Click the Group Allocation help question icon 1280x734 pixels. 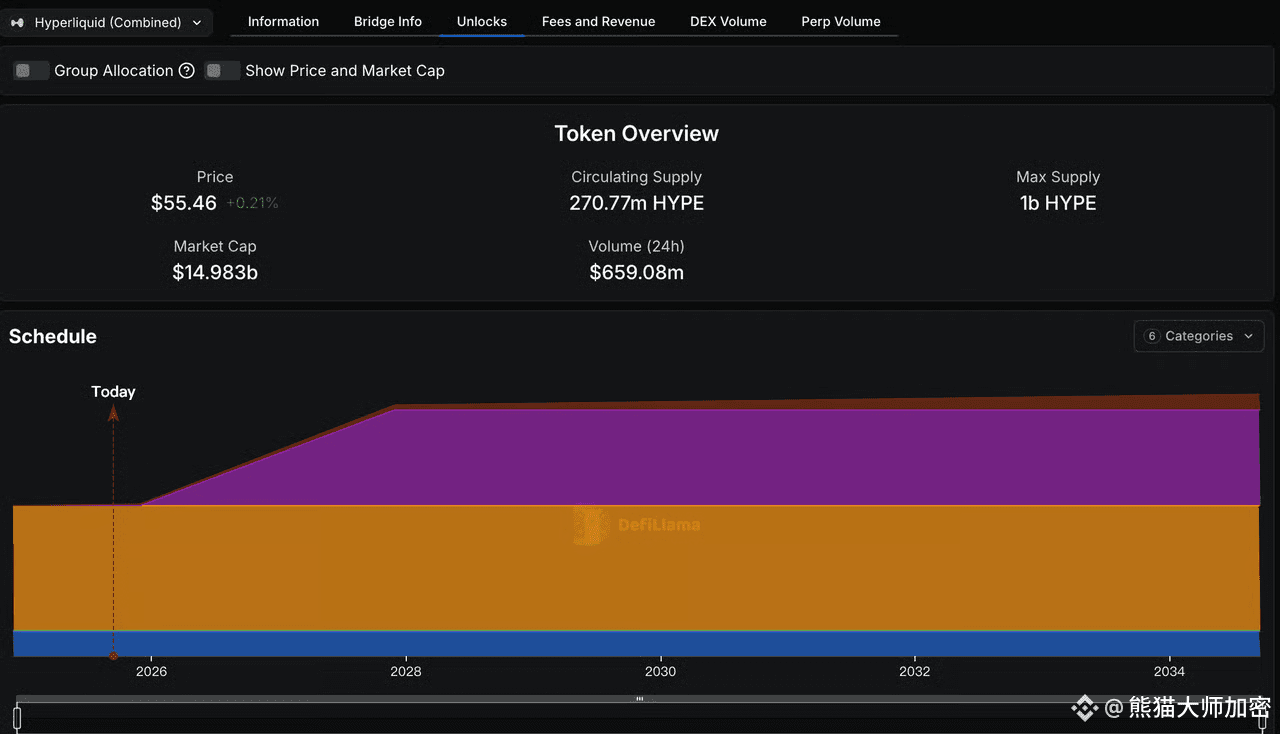tap(186, 71)
